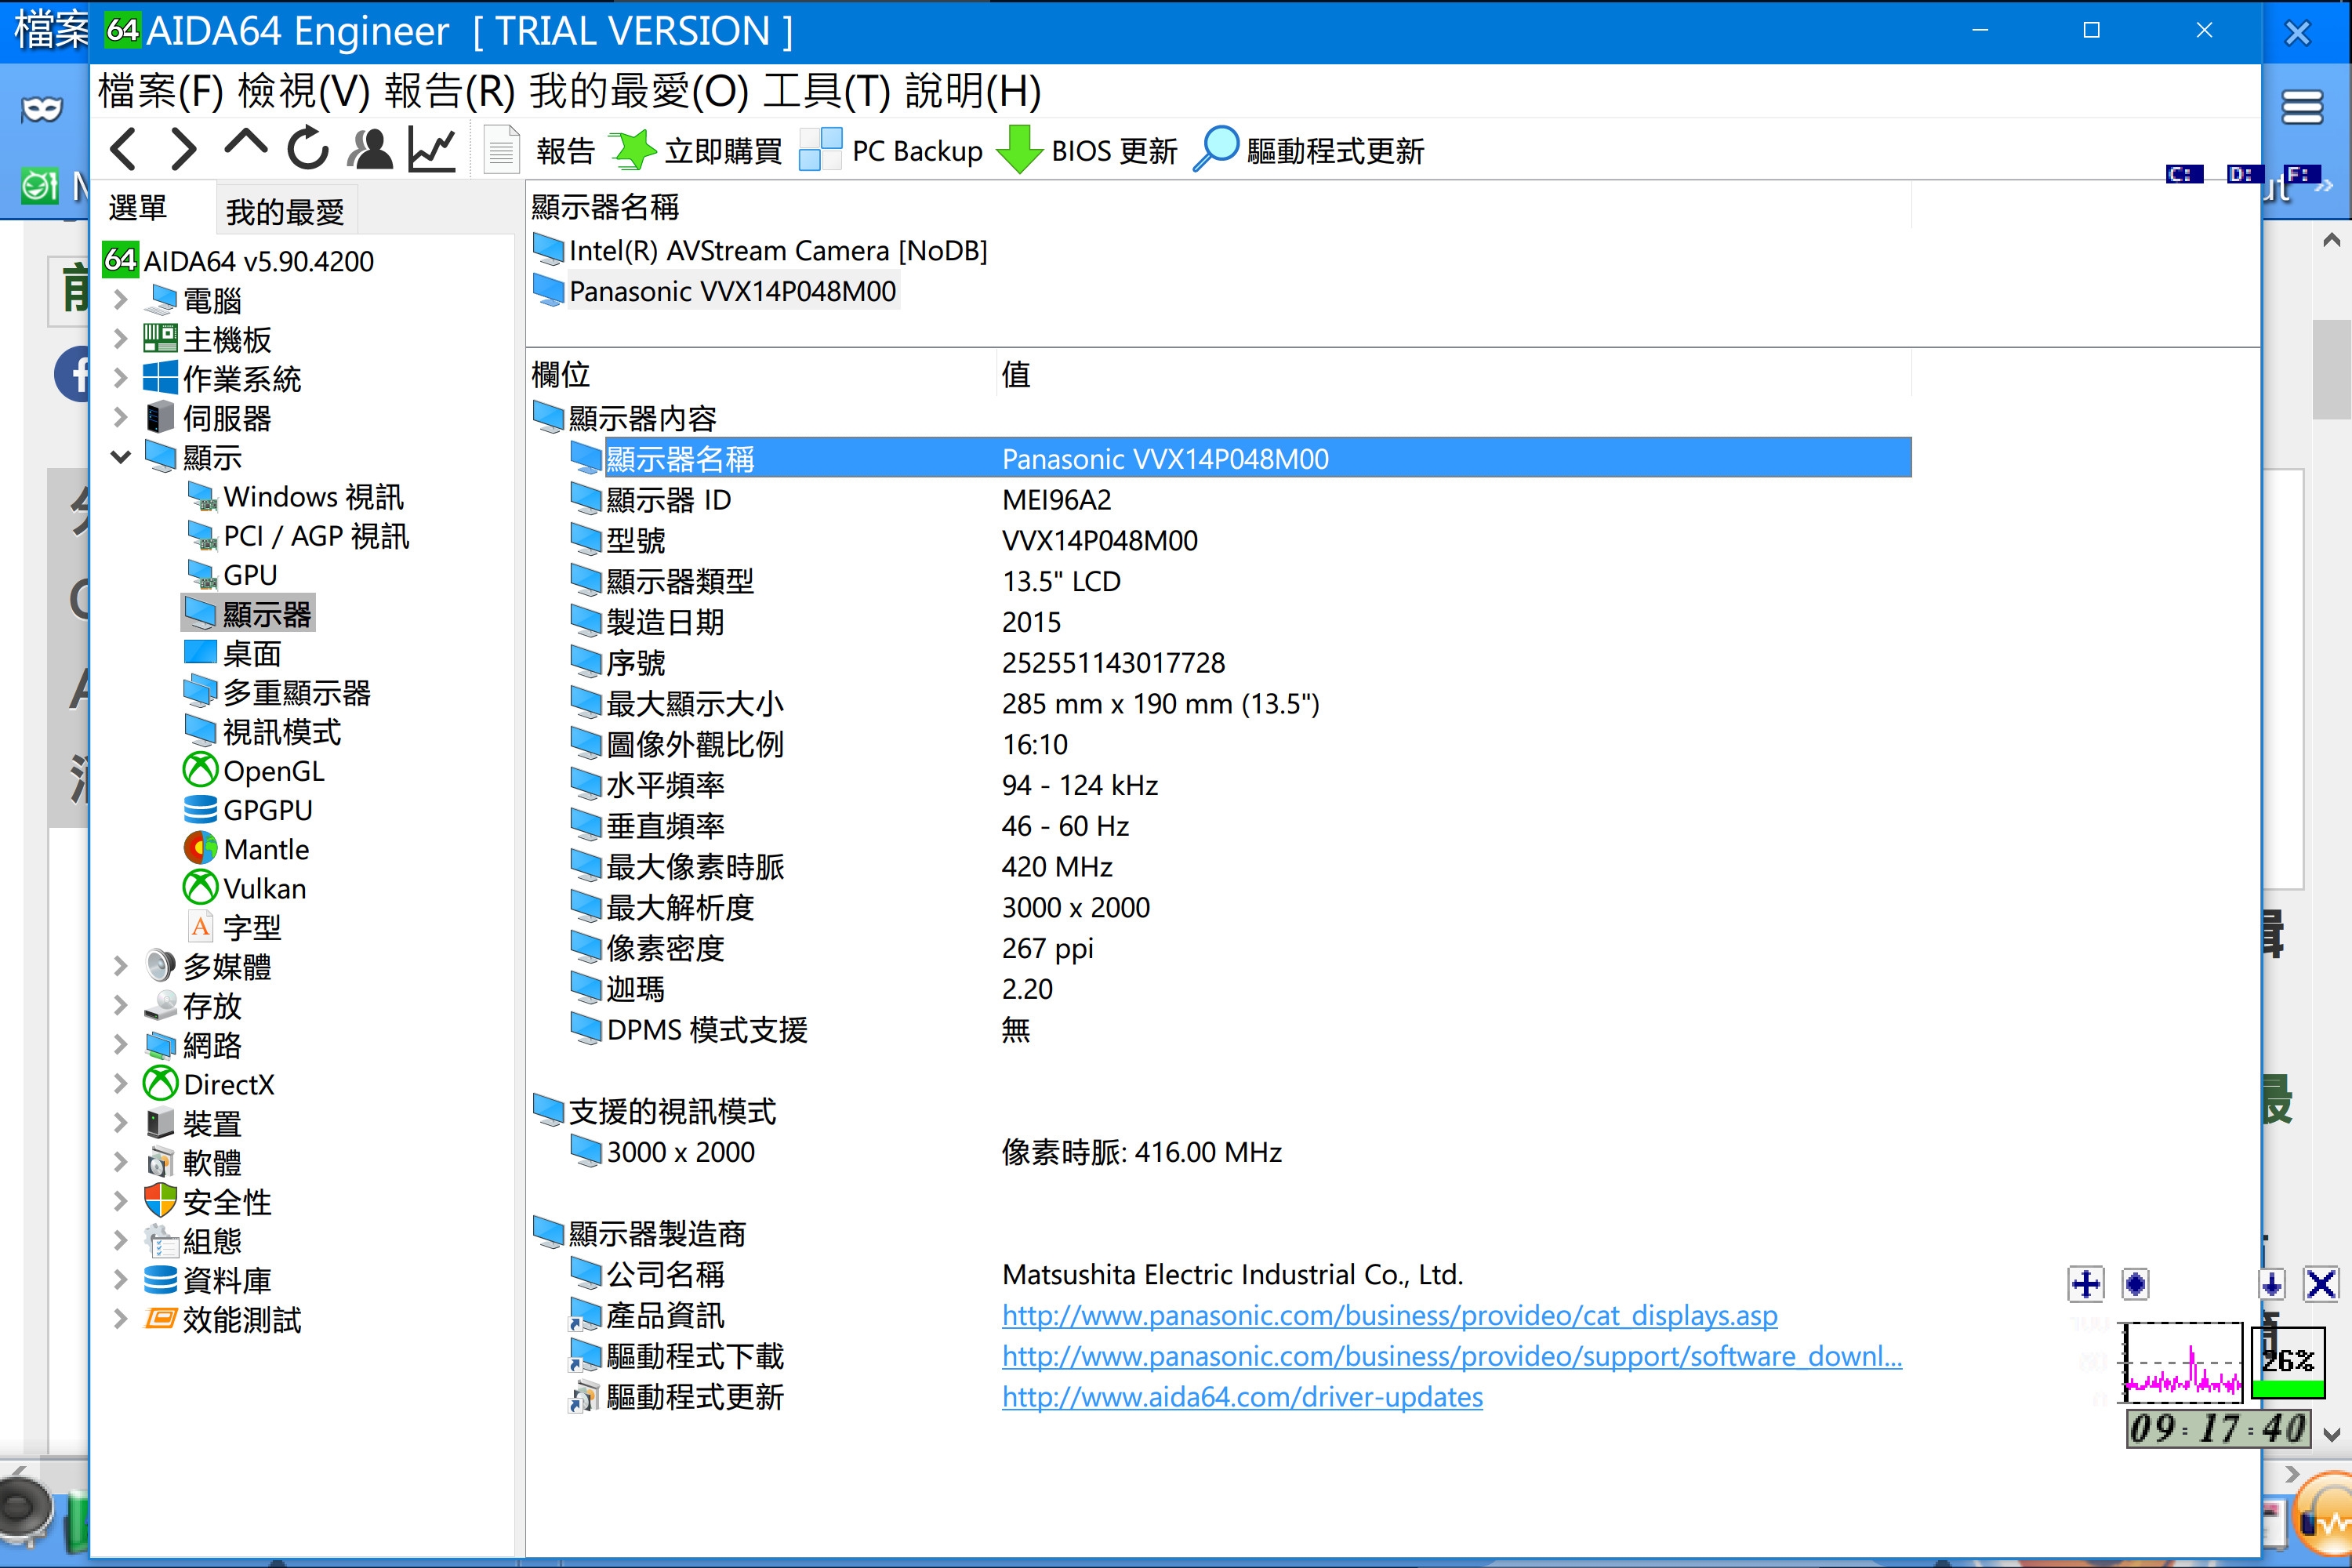Screen dimensions: 2352x1568
Task: Click the up-level arrow toolbar icon
Action: [x=245, y=146]
